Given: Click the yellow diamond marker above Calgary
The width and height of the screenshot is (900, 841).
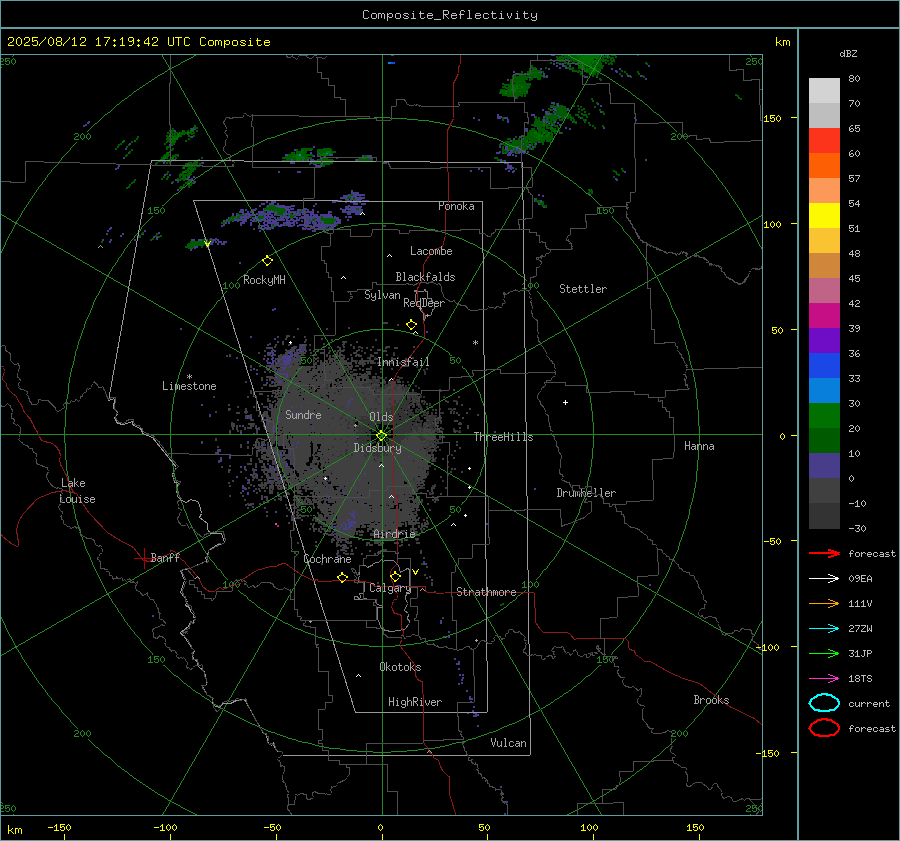Looking at the screenshot, I should pos(395,576).
